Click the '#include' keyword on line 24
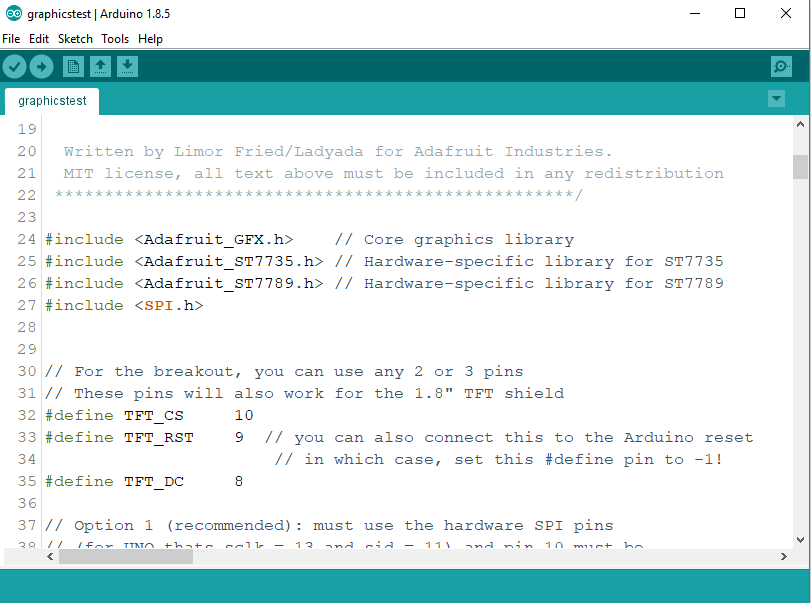 pyautogui.click(x=84, y=239)
